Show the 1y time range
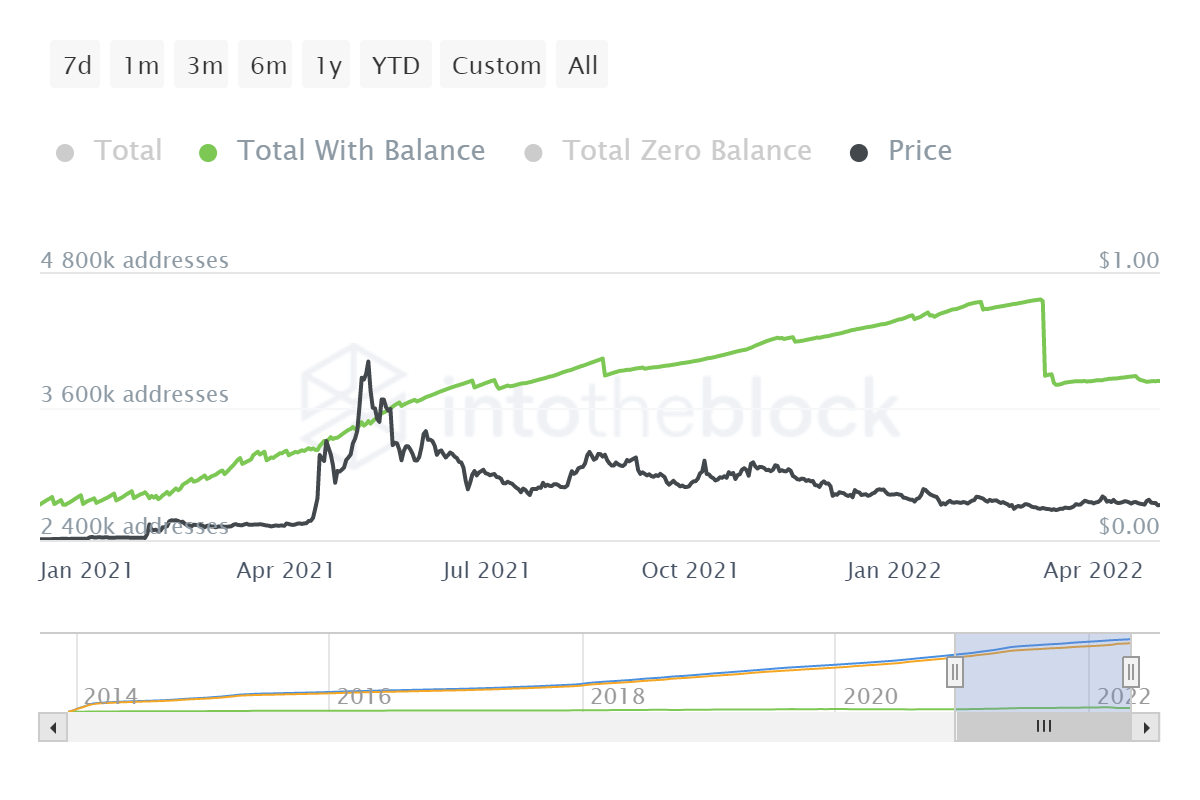The height and width of the screenshot is (800, 1200). pos(328,66)
